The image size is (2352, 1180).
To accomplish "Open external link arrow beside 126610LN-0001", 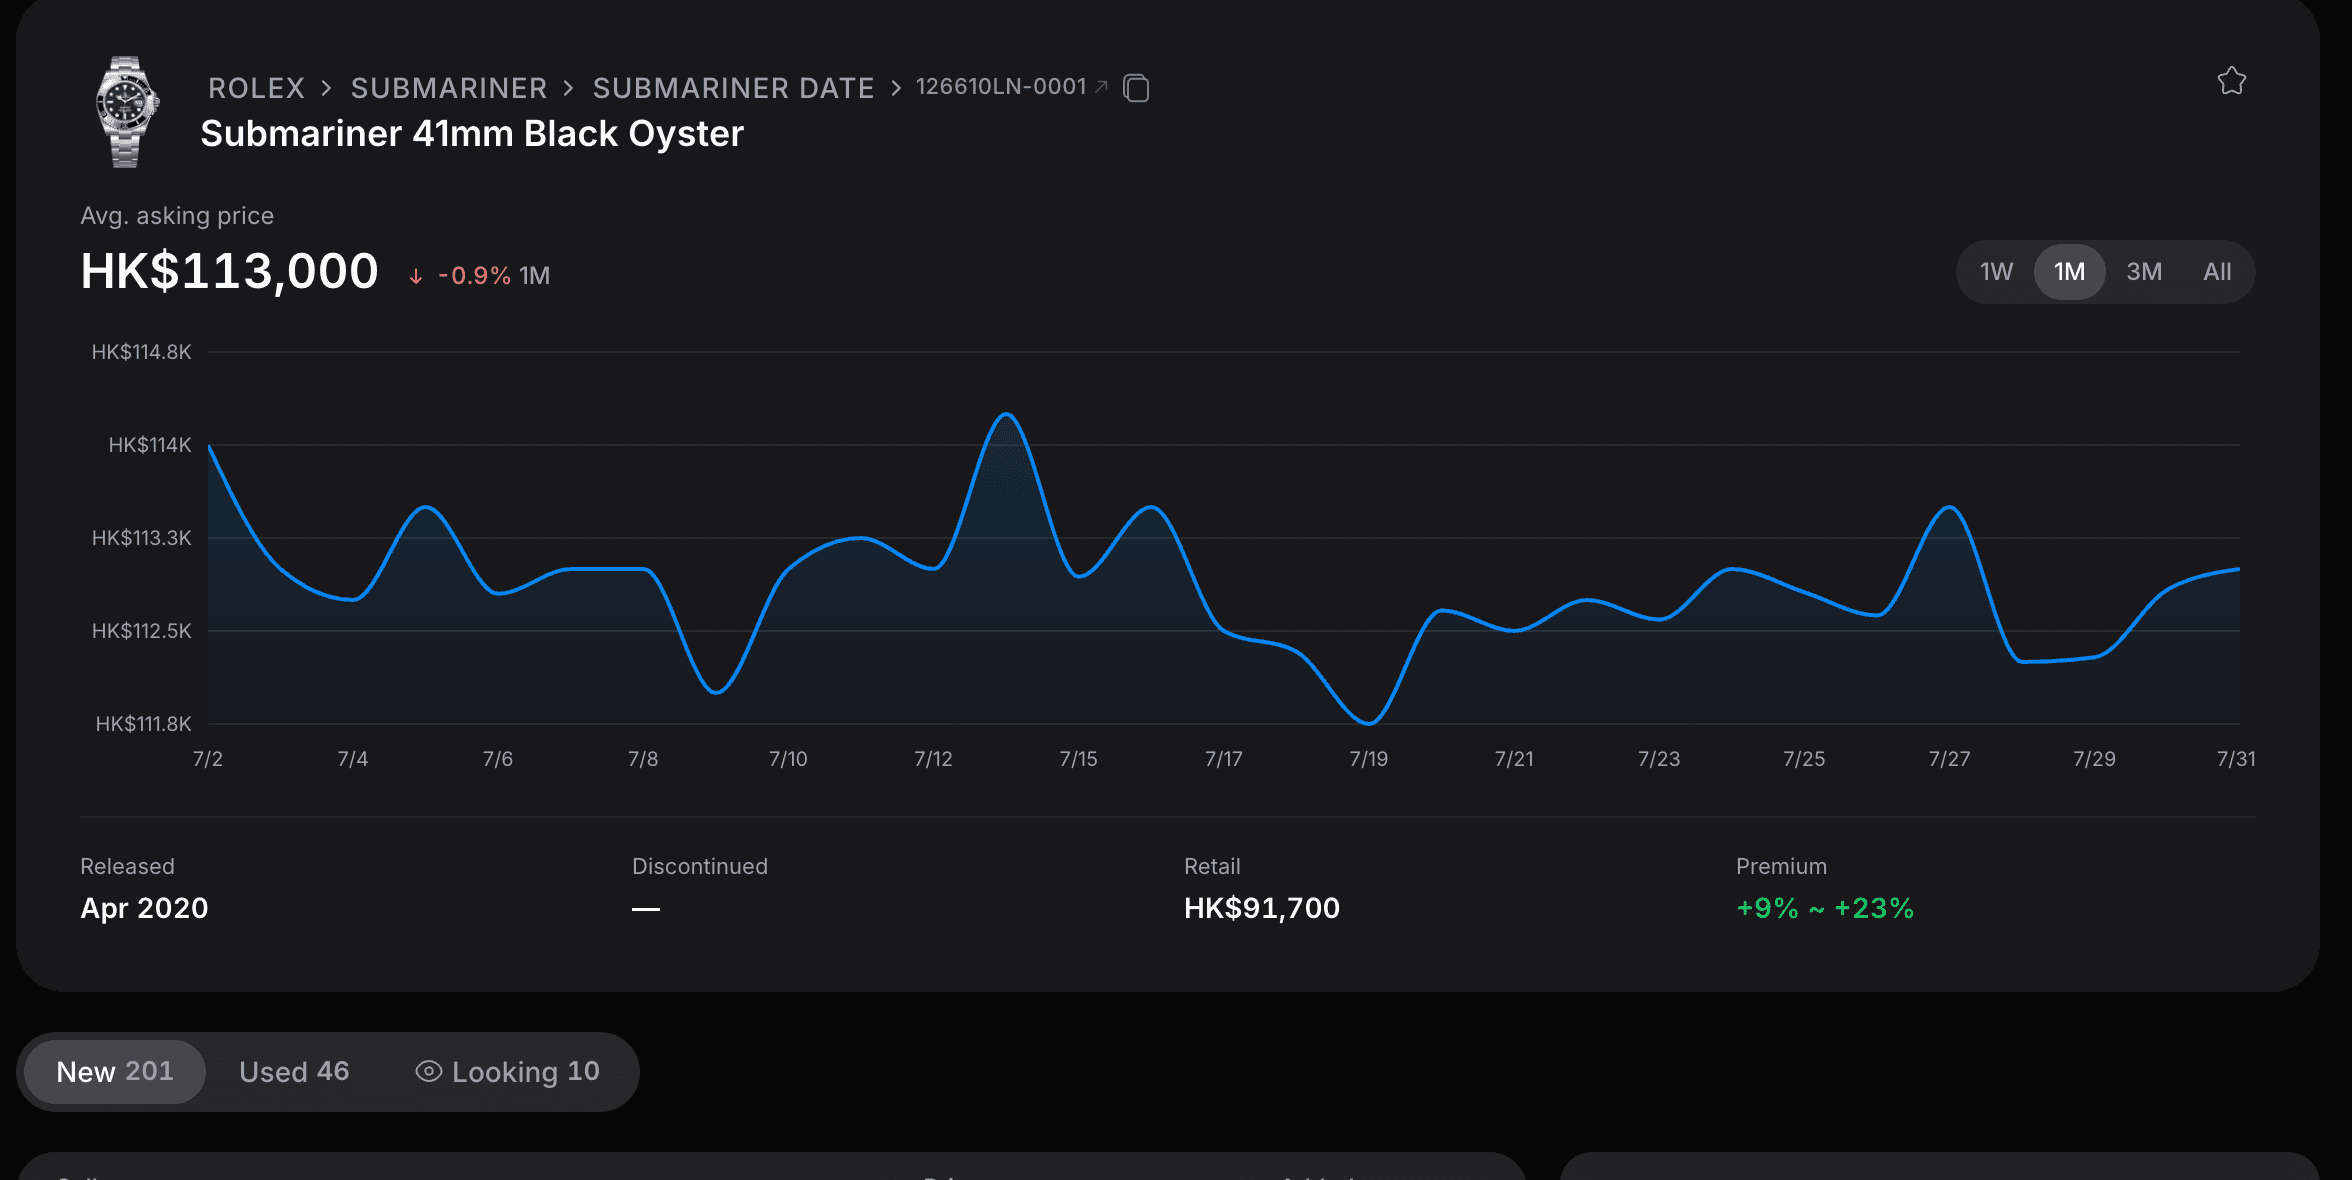I will pos(1101,87).
